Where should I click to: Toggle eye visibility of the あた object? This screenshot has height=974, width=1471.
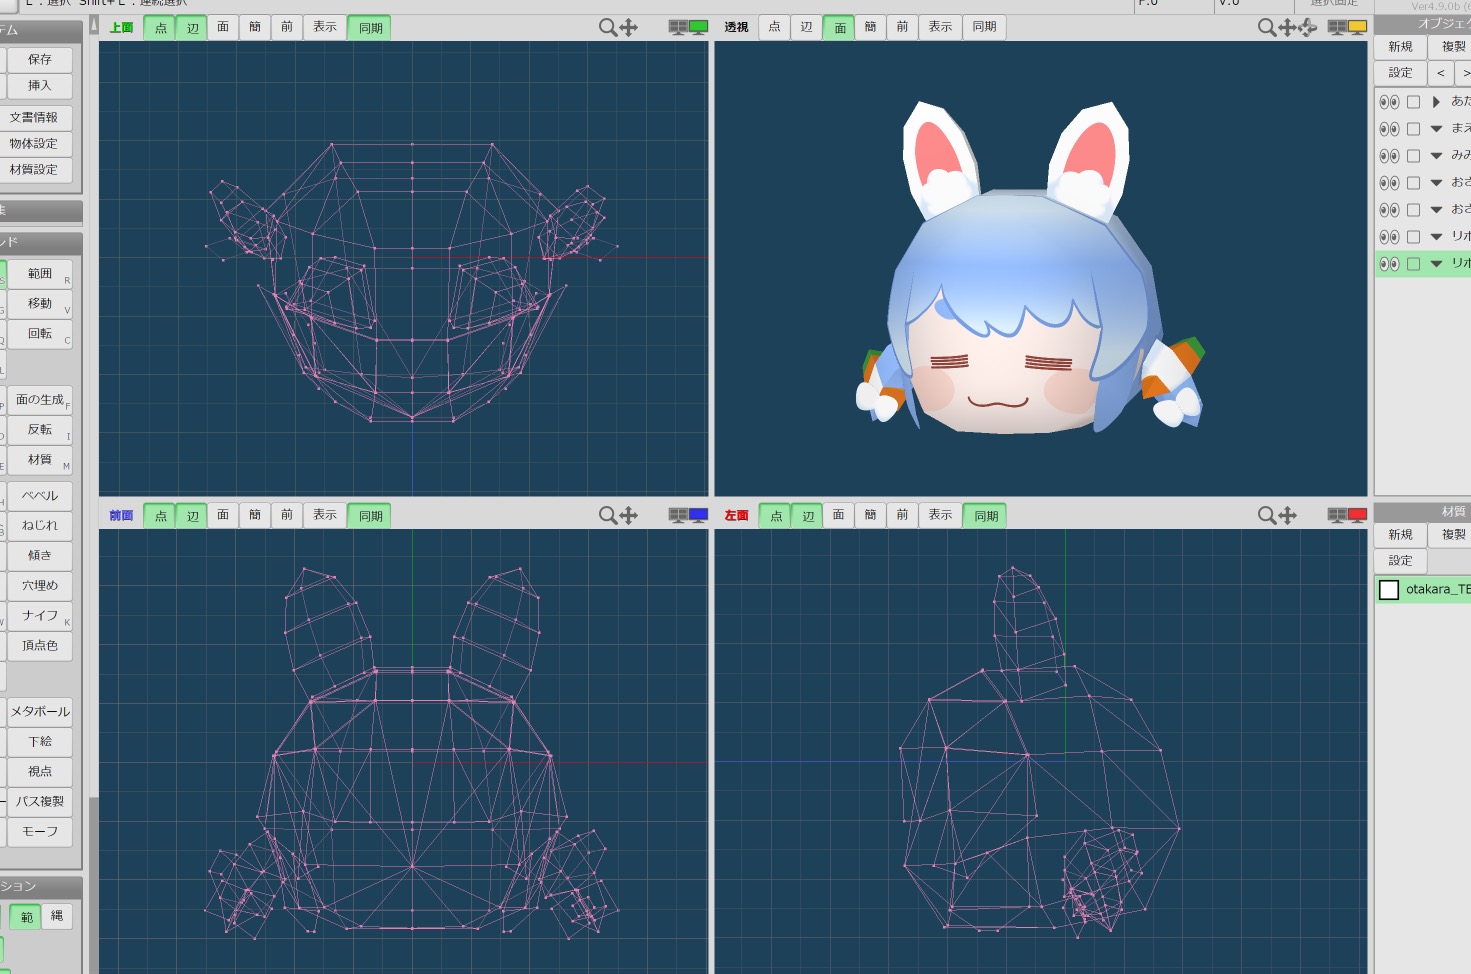(1389, 102)
